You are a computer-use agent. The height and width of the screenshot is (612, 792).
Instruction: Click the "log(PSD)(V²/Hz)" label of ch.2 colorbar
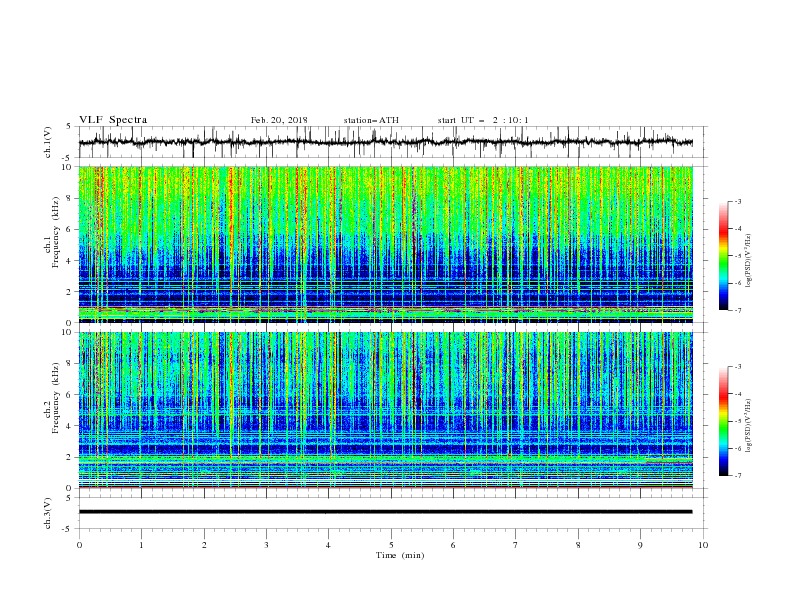748,426
